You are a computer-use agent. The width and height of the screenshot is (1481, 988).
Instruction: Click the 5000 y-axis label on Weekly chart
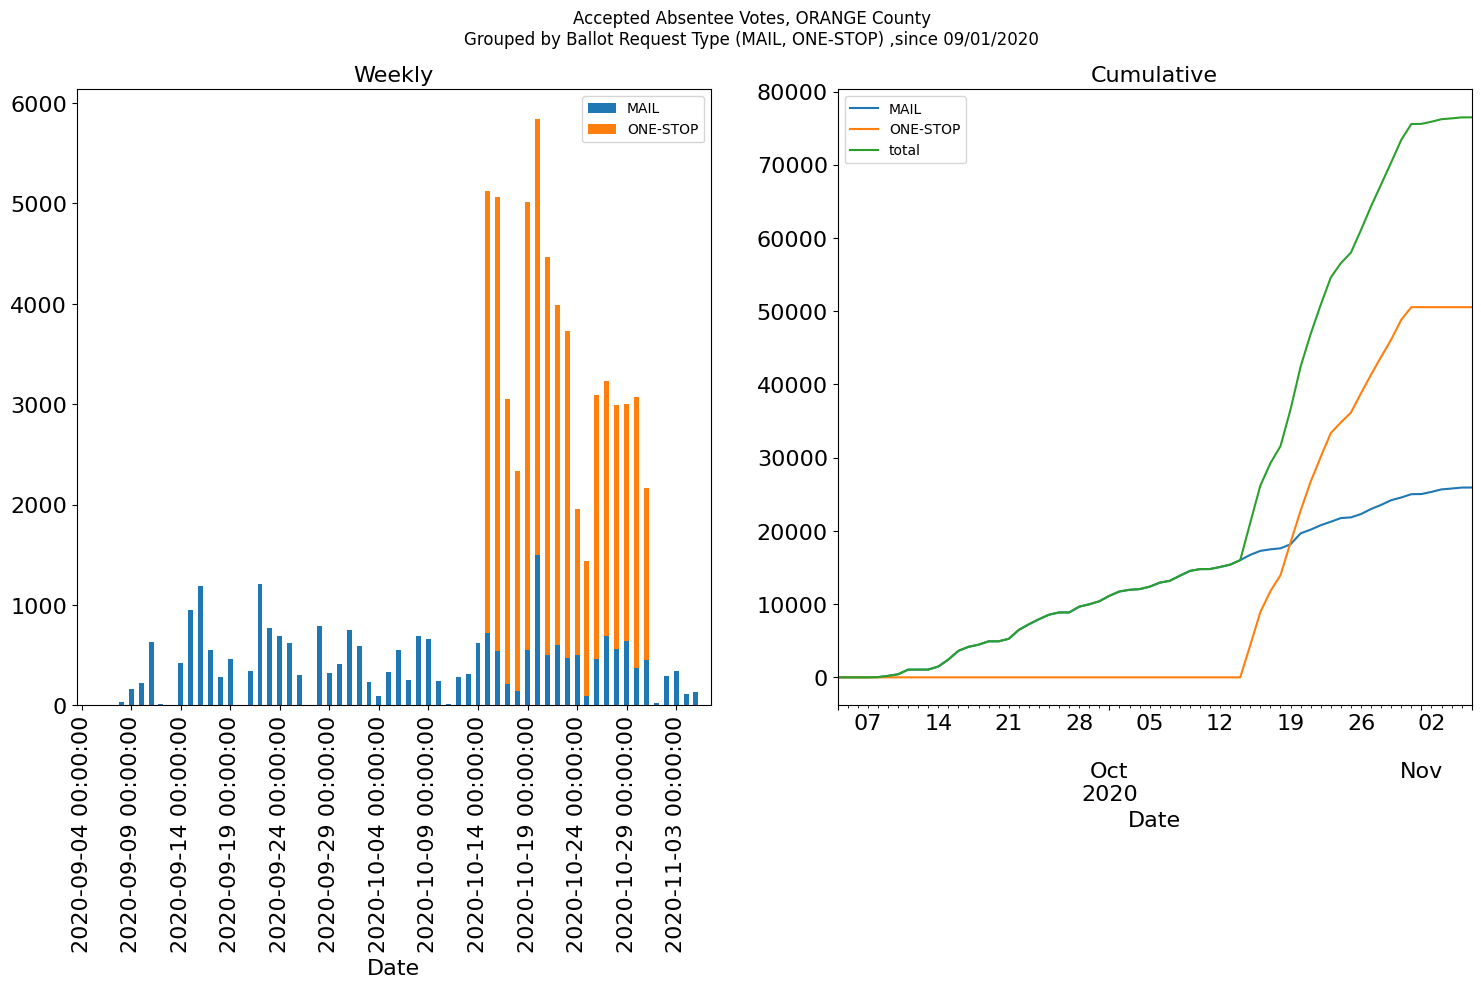37,204
